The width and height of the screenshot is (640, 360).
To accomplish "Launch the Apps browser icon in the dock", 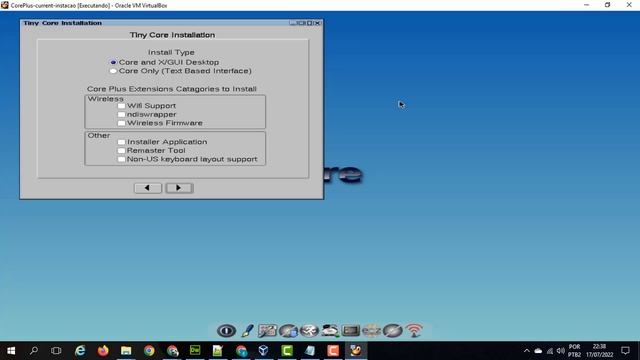I will click(289, 331).
